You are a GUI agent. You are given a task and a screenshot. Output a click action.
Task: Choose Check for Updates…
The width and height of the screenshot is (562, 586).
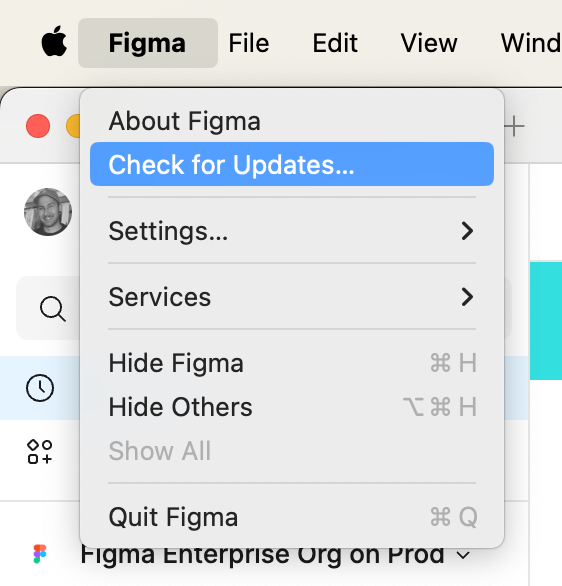coord(292,164)
